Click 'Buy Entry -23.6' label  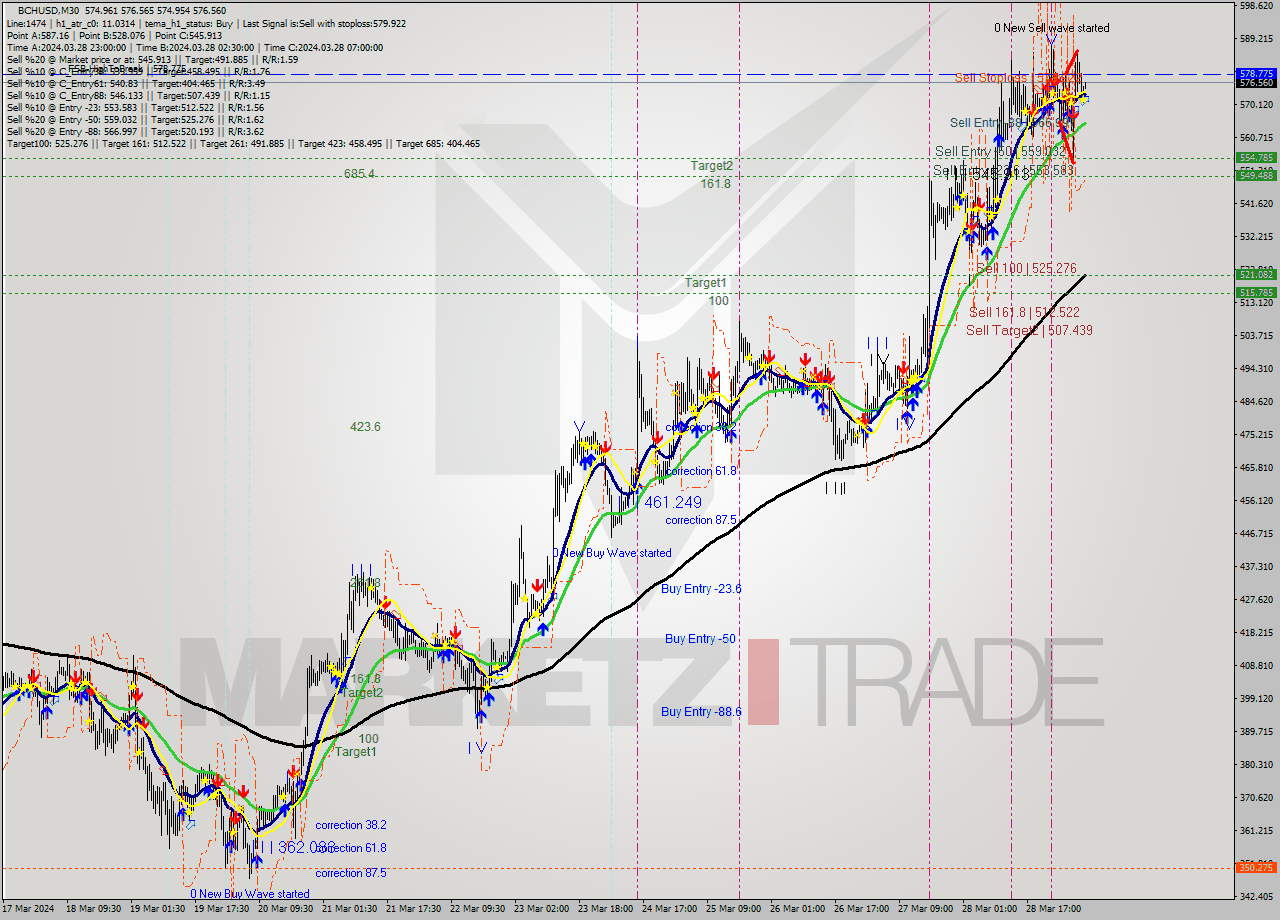click(x=701, y=589)
